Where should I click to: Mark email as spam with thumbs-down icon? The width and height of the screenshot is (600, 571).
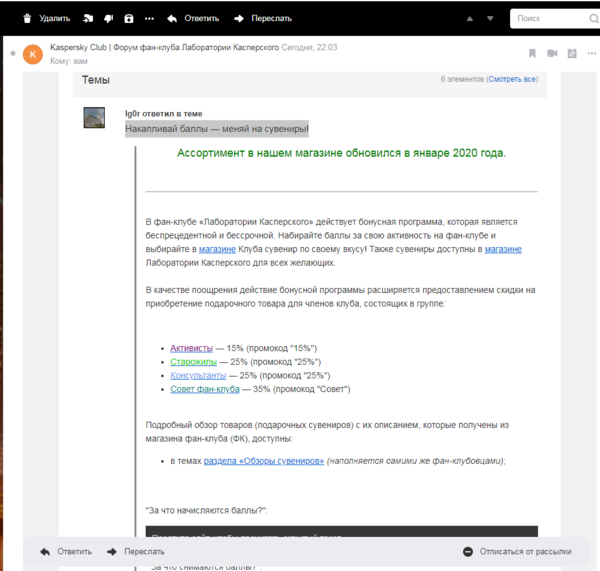tap(109, 18)
